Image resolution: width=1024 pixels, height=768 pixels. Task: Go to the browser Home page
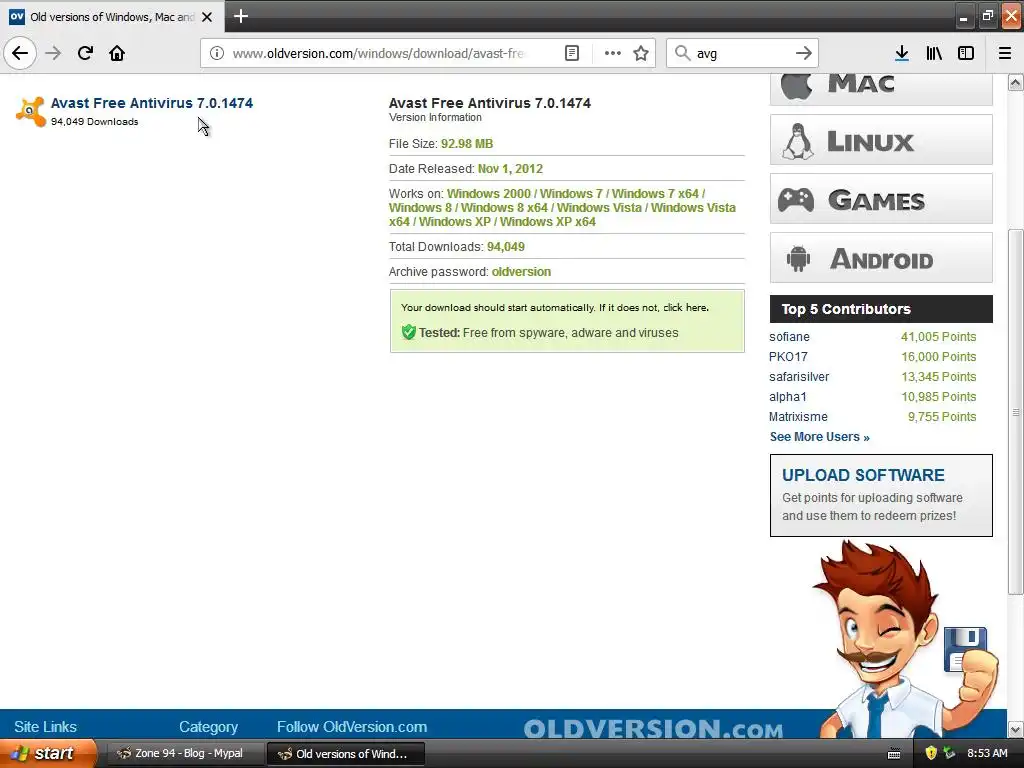(117, 53)
